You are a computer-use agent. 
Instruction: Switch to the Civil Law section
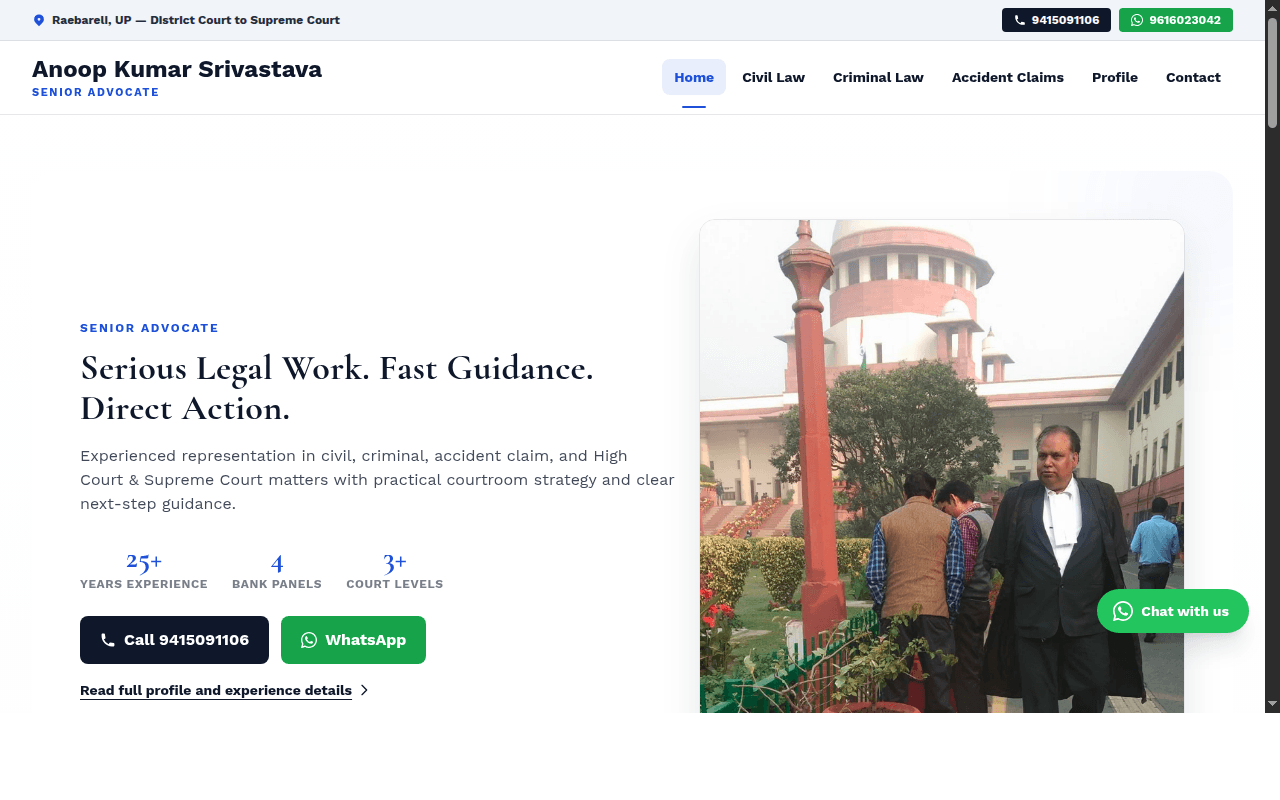pyautogui.click(x=773, y=77)
